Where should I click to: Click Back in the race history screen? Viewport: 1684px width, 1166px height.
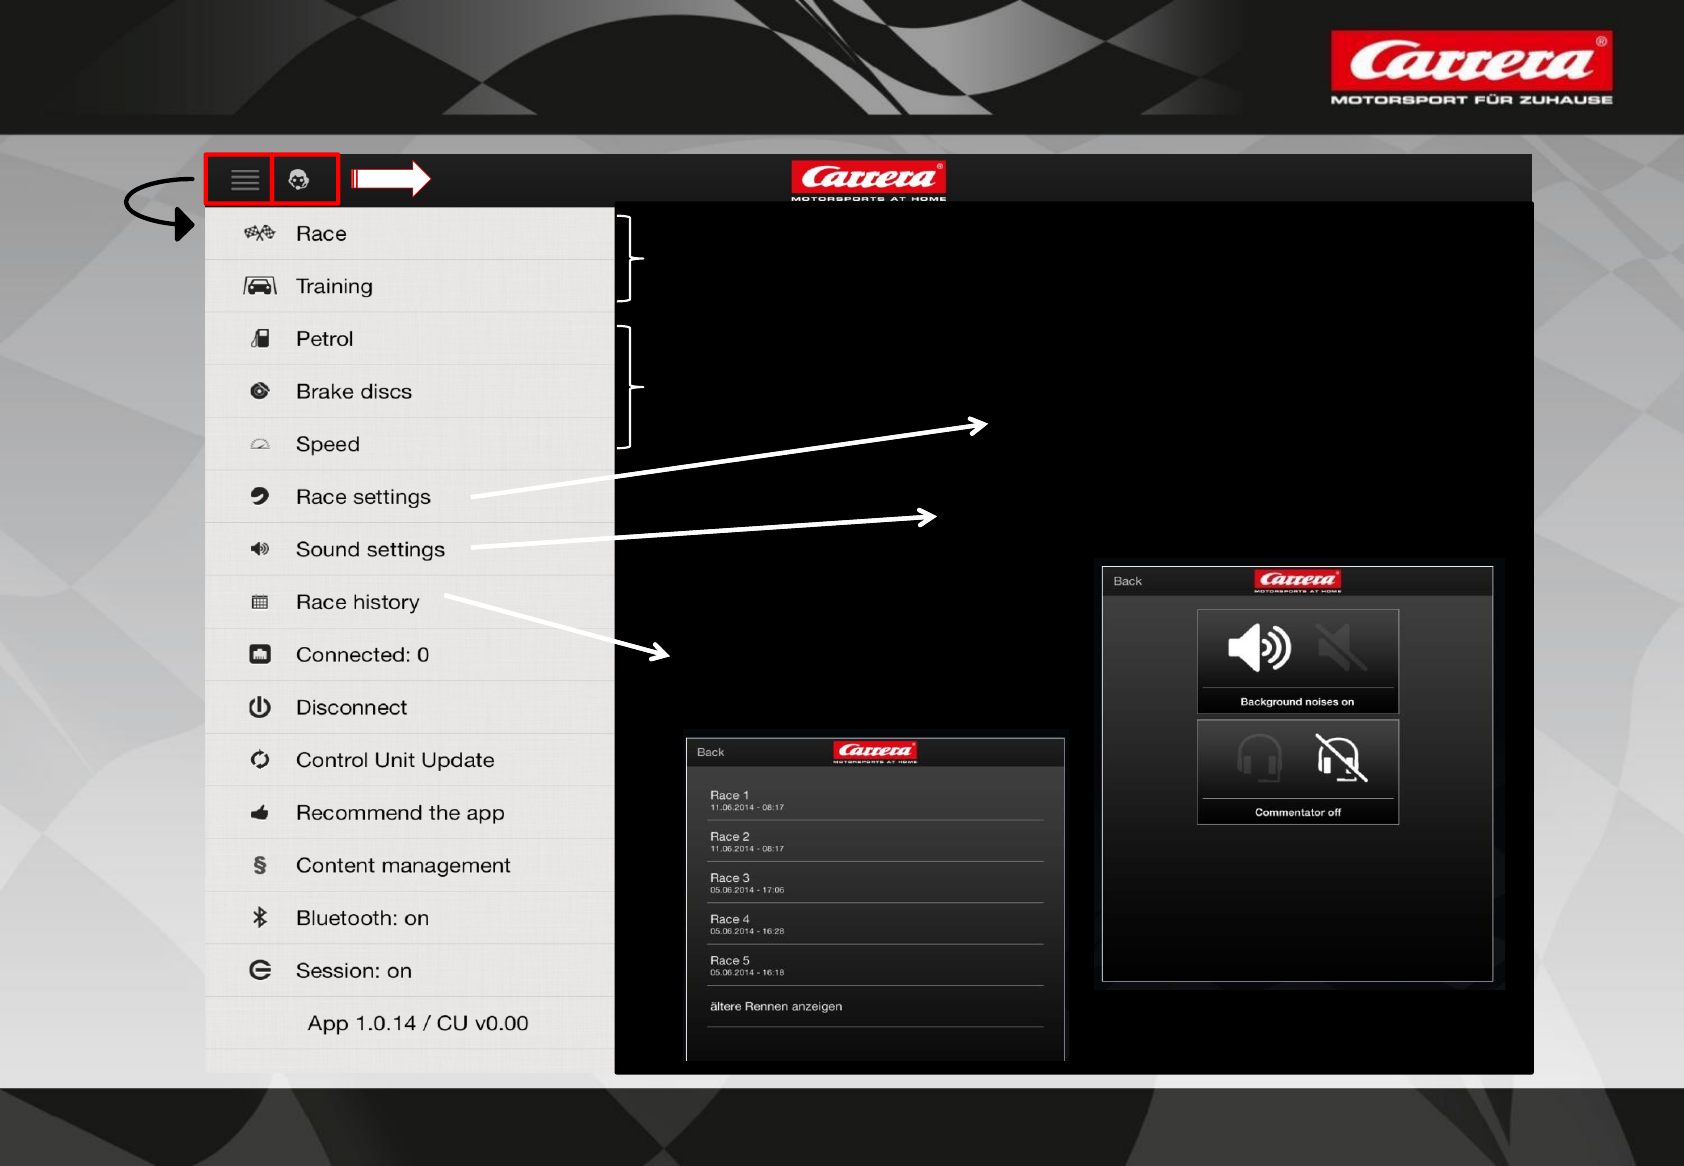coord(710,752)
